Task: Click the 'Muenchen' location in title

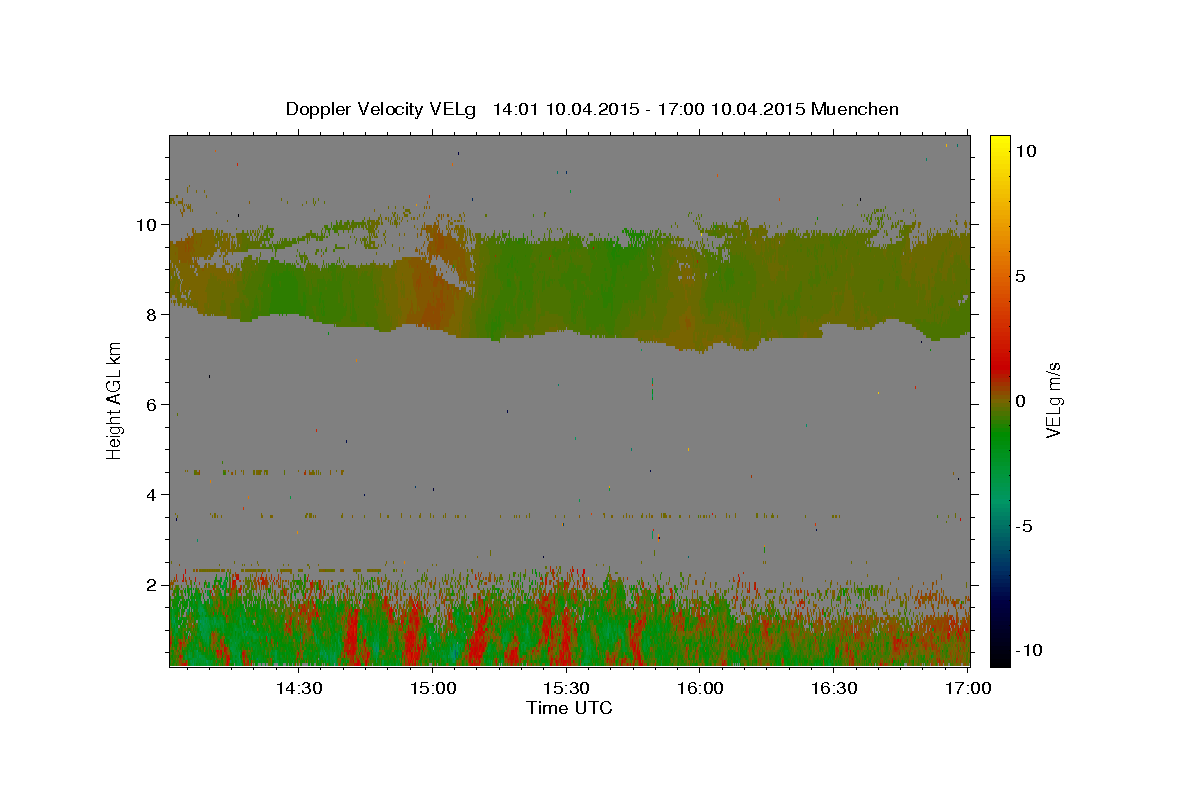Action: click(855, 109)
